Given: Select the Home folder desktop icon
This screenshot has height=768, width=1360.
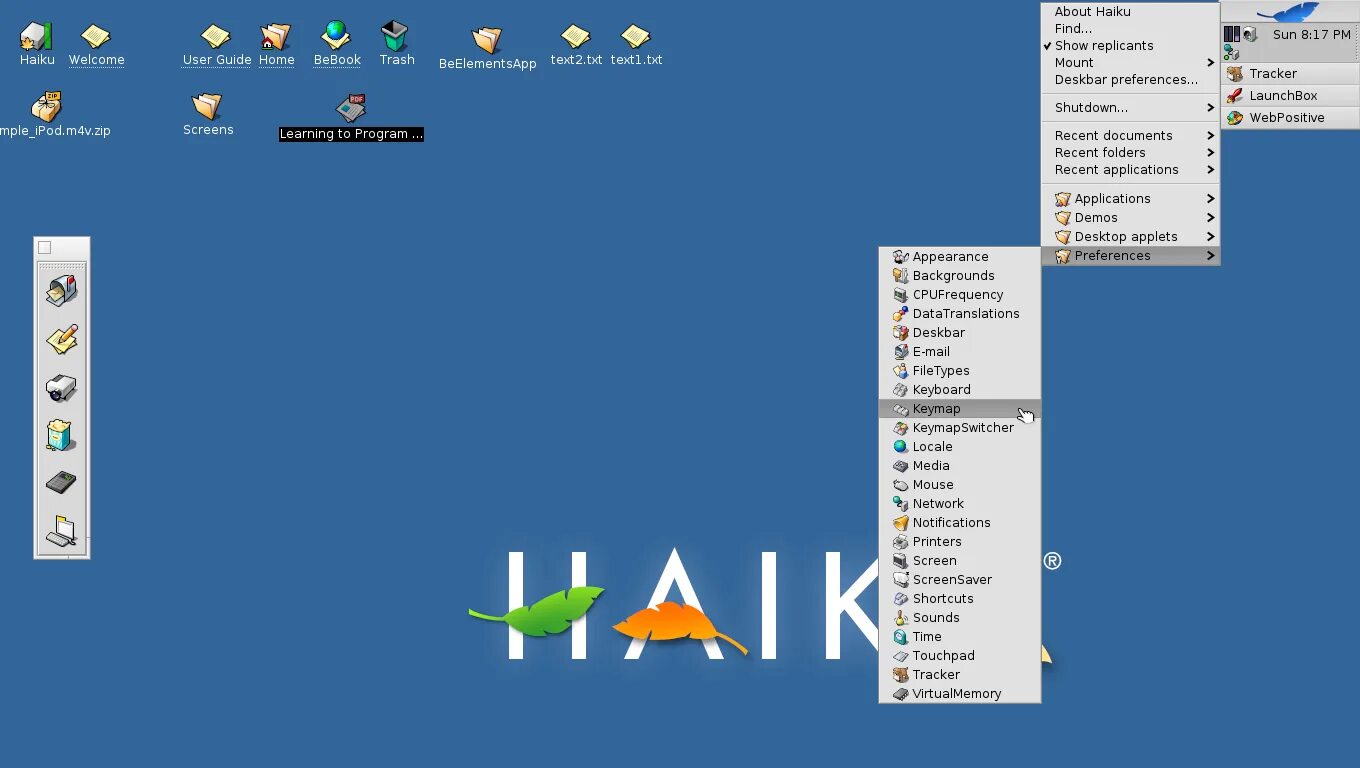Looking at the screenshot, I should coord(275,37).
